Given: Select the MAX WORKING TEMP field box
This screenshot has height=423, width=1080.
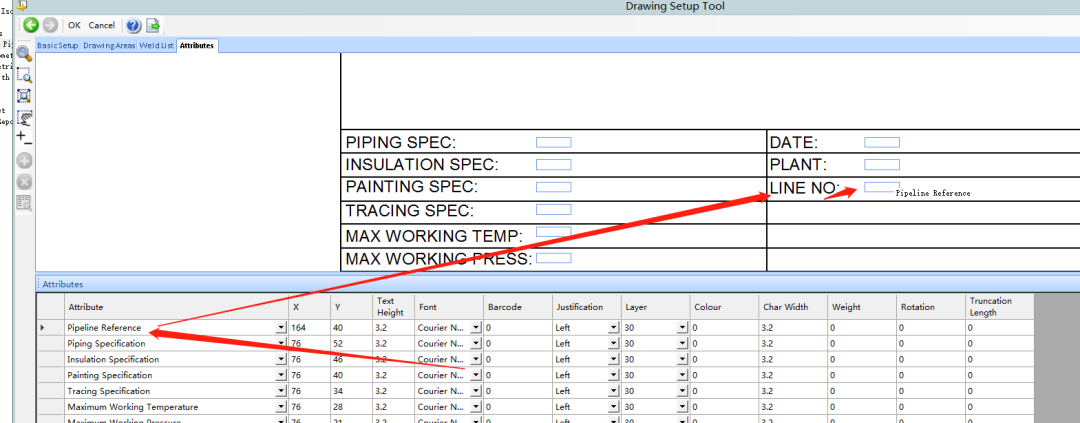Looking at the screenshot, I should click(x=554, y=232).
